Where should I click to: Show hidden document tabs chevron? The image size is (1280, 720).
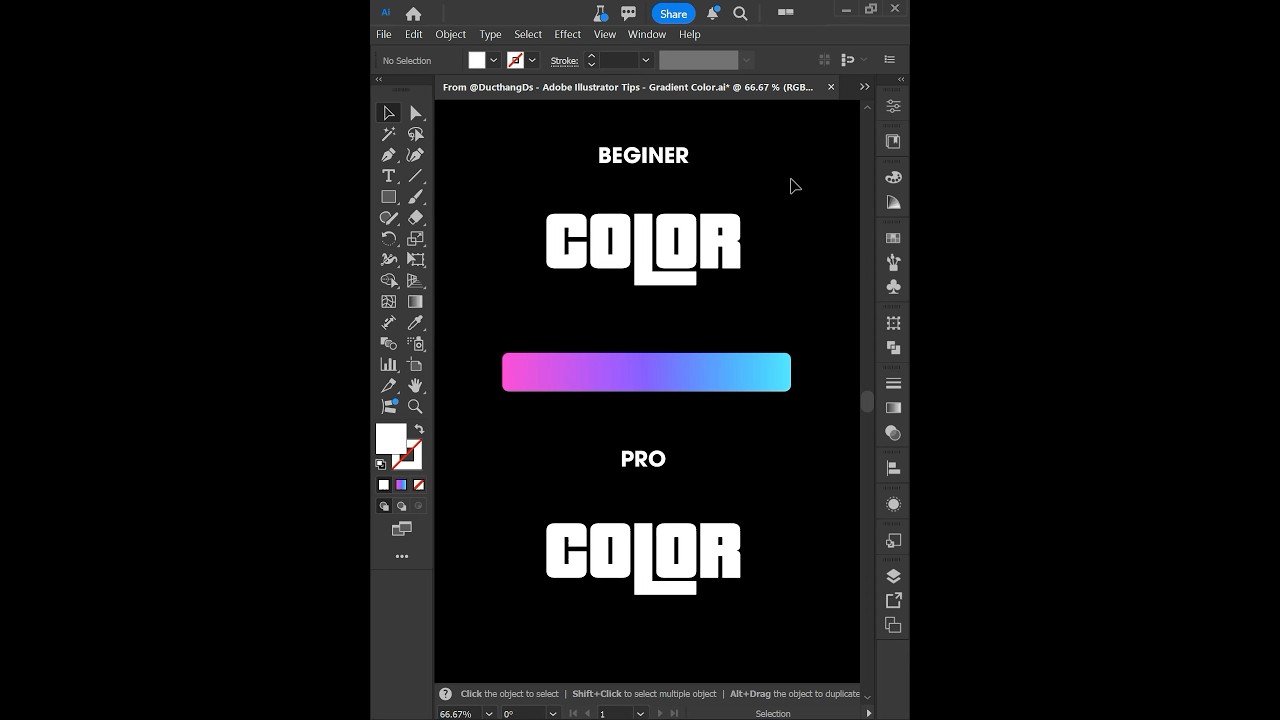coord(865,87)
